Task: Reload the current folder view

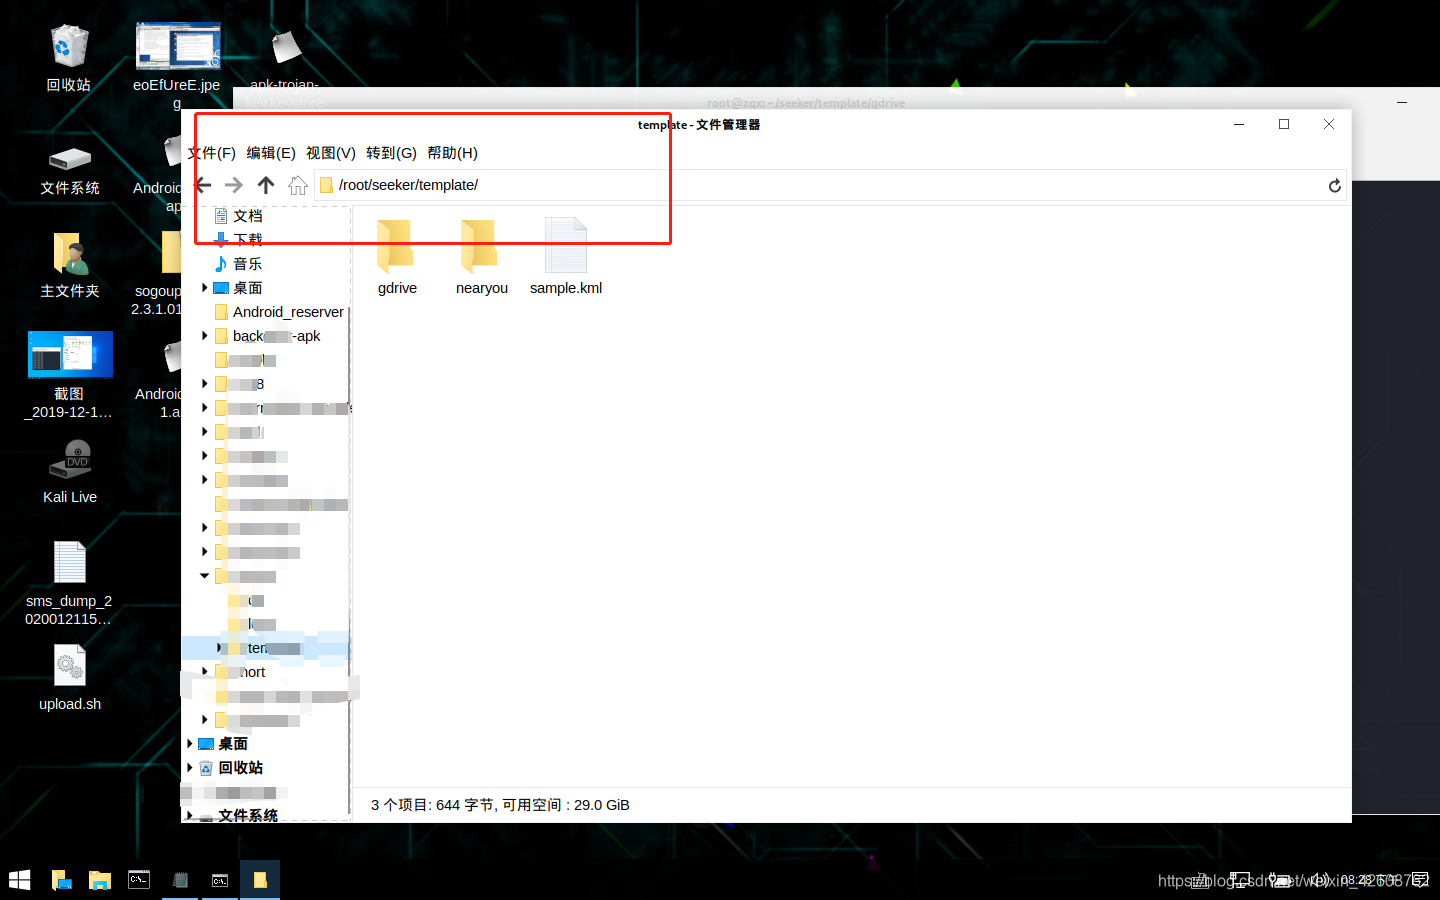Action: coord(1334,185)
